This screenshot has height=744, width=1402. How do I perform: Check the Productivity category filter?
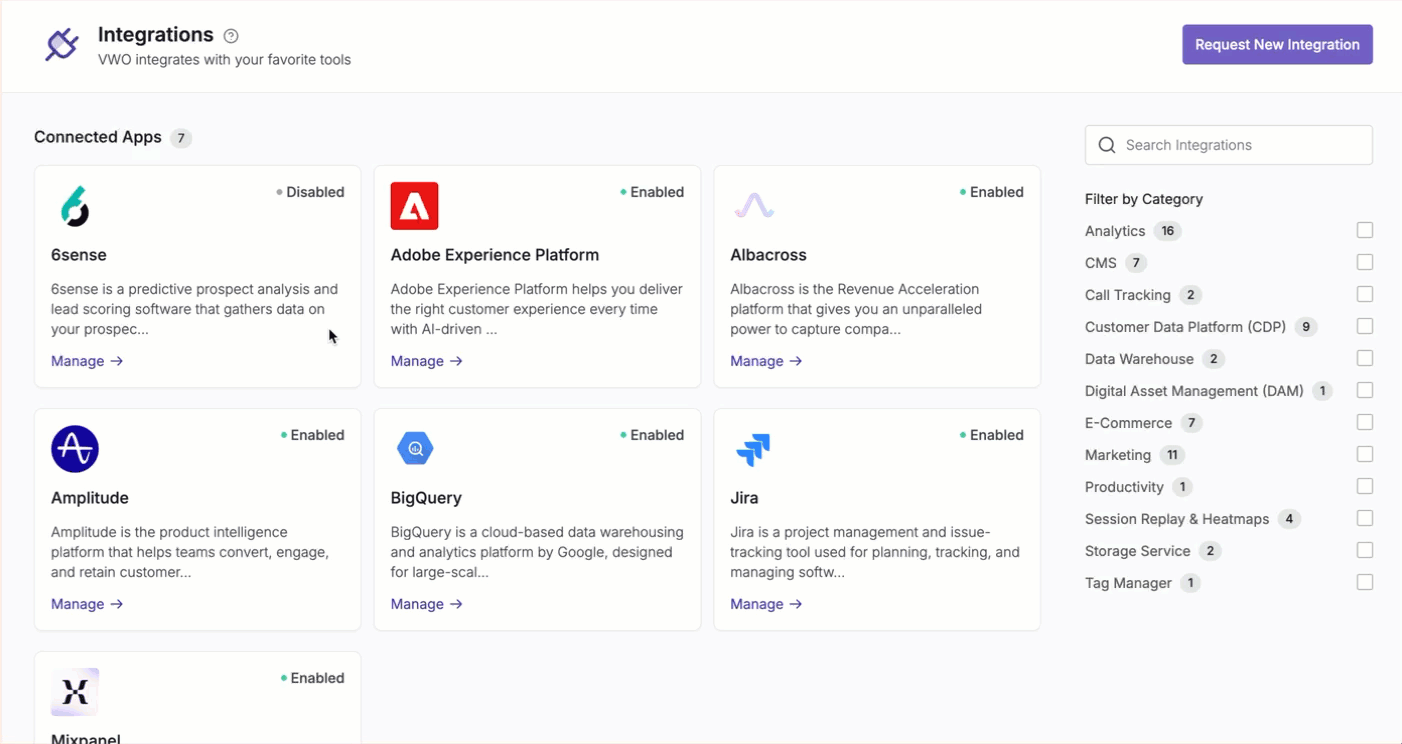[x=1365, y=487]
